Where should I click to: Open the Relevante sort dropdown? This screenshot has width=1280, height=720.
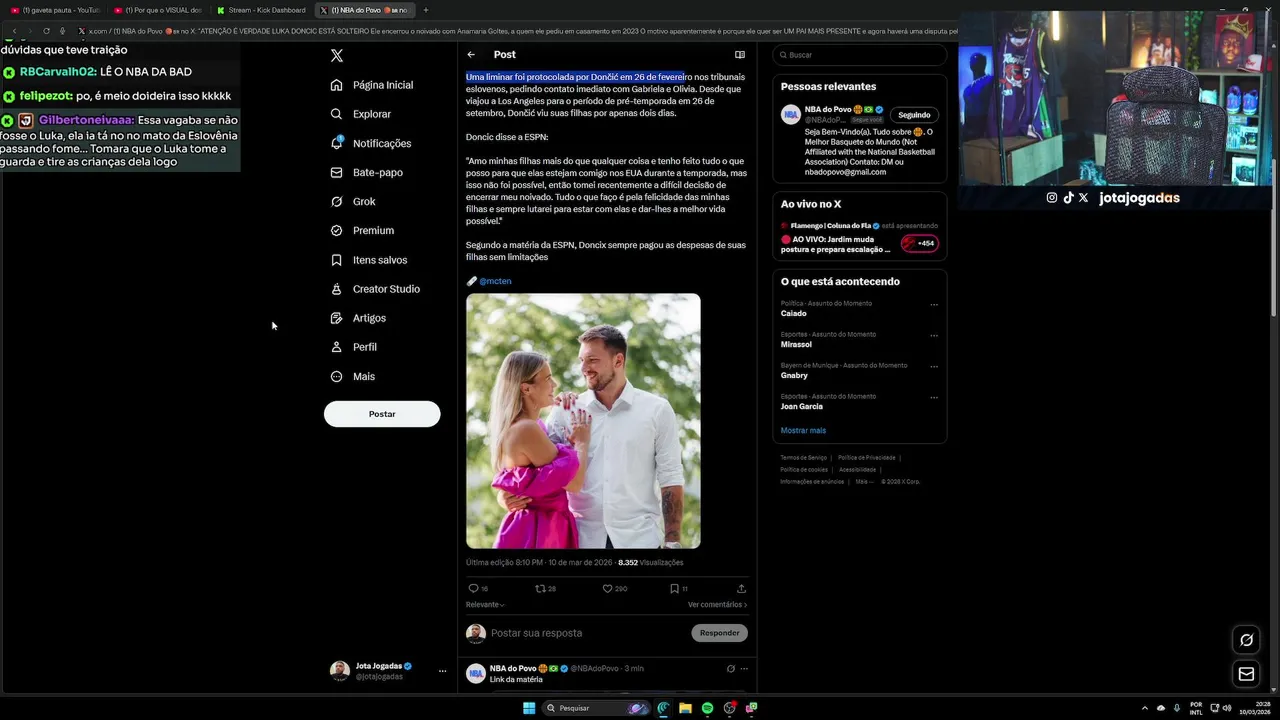(485, 605)
